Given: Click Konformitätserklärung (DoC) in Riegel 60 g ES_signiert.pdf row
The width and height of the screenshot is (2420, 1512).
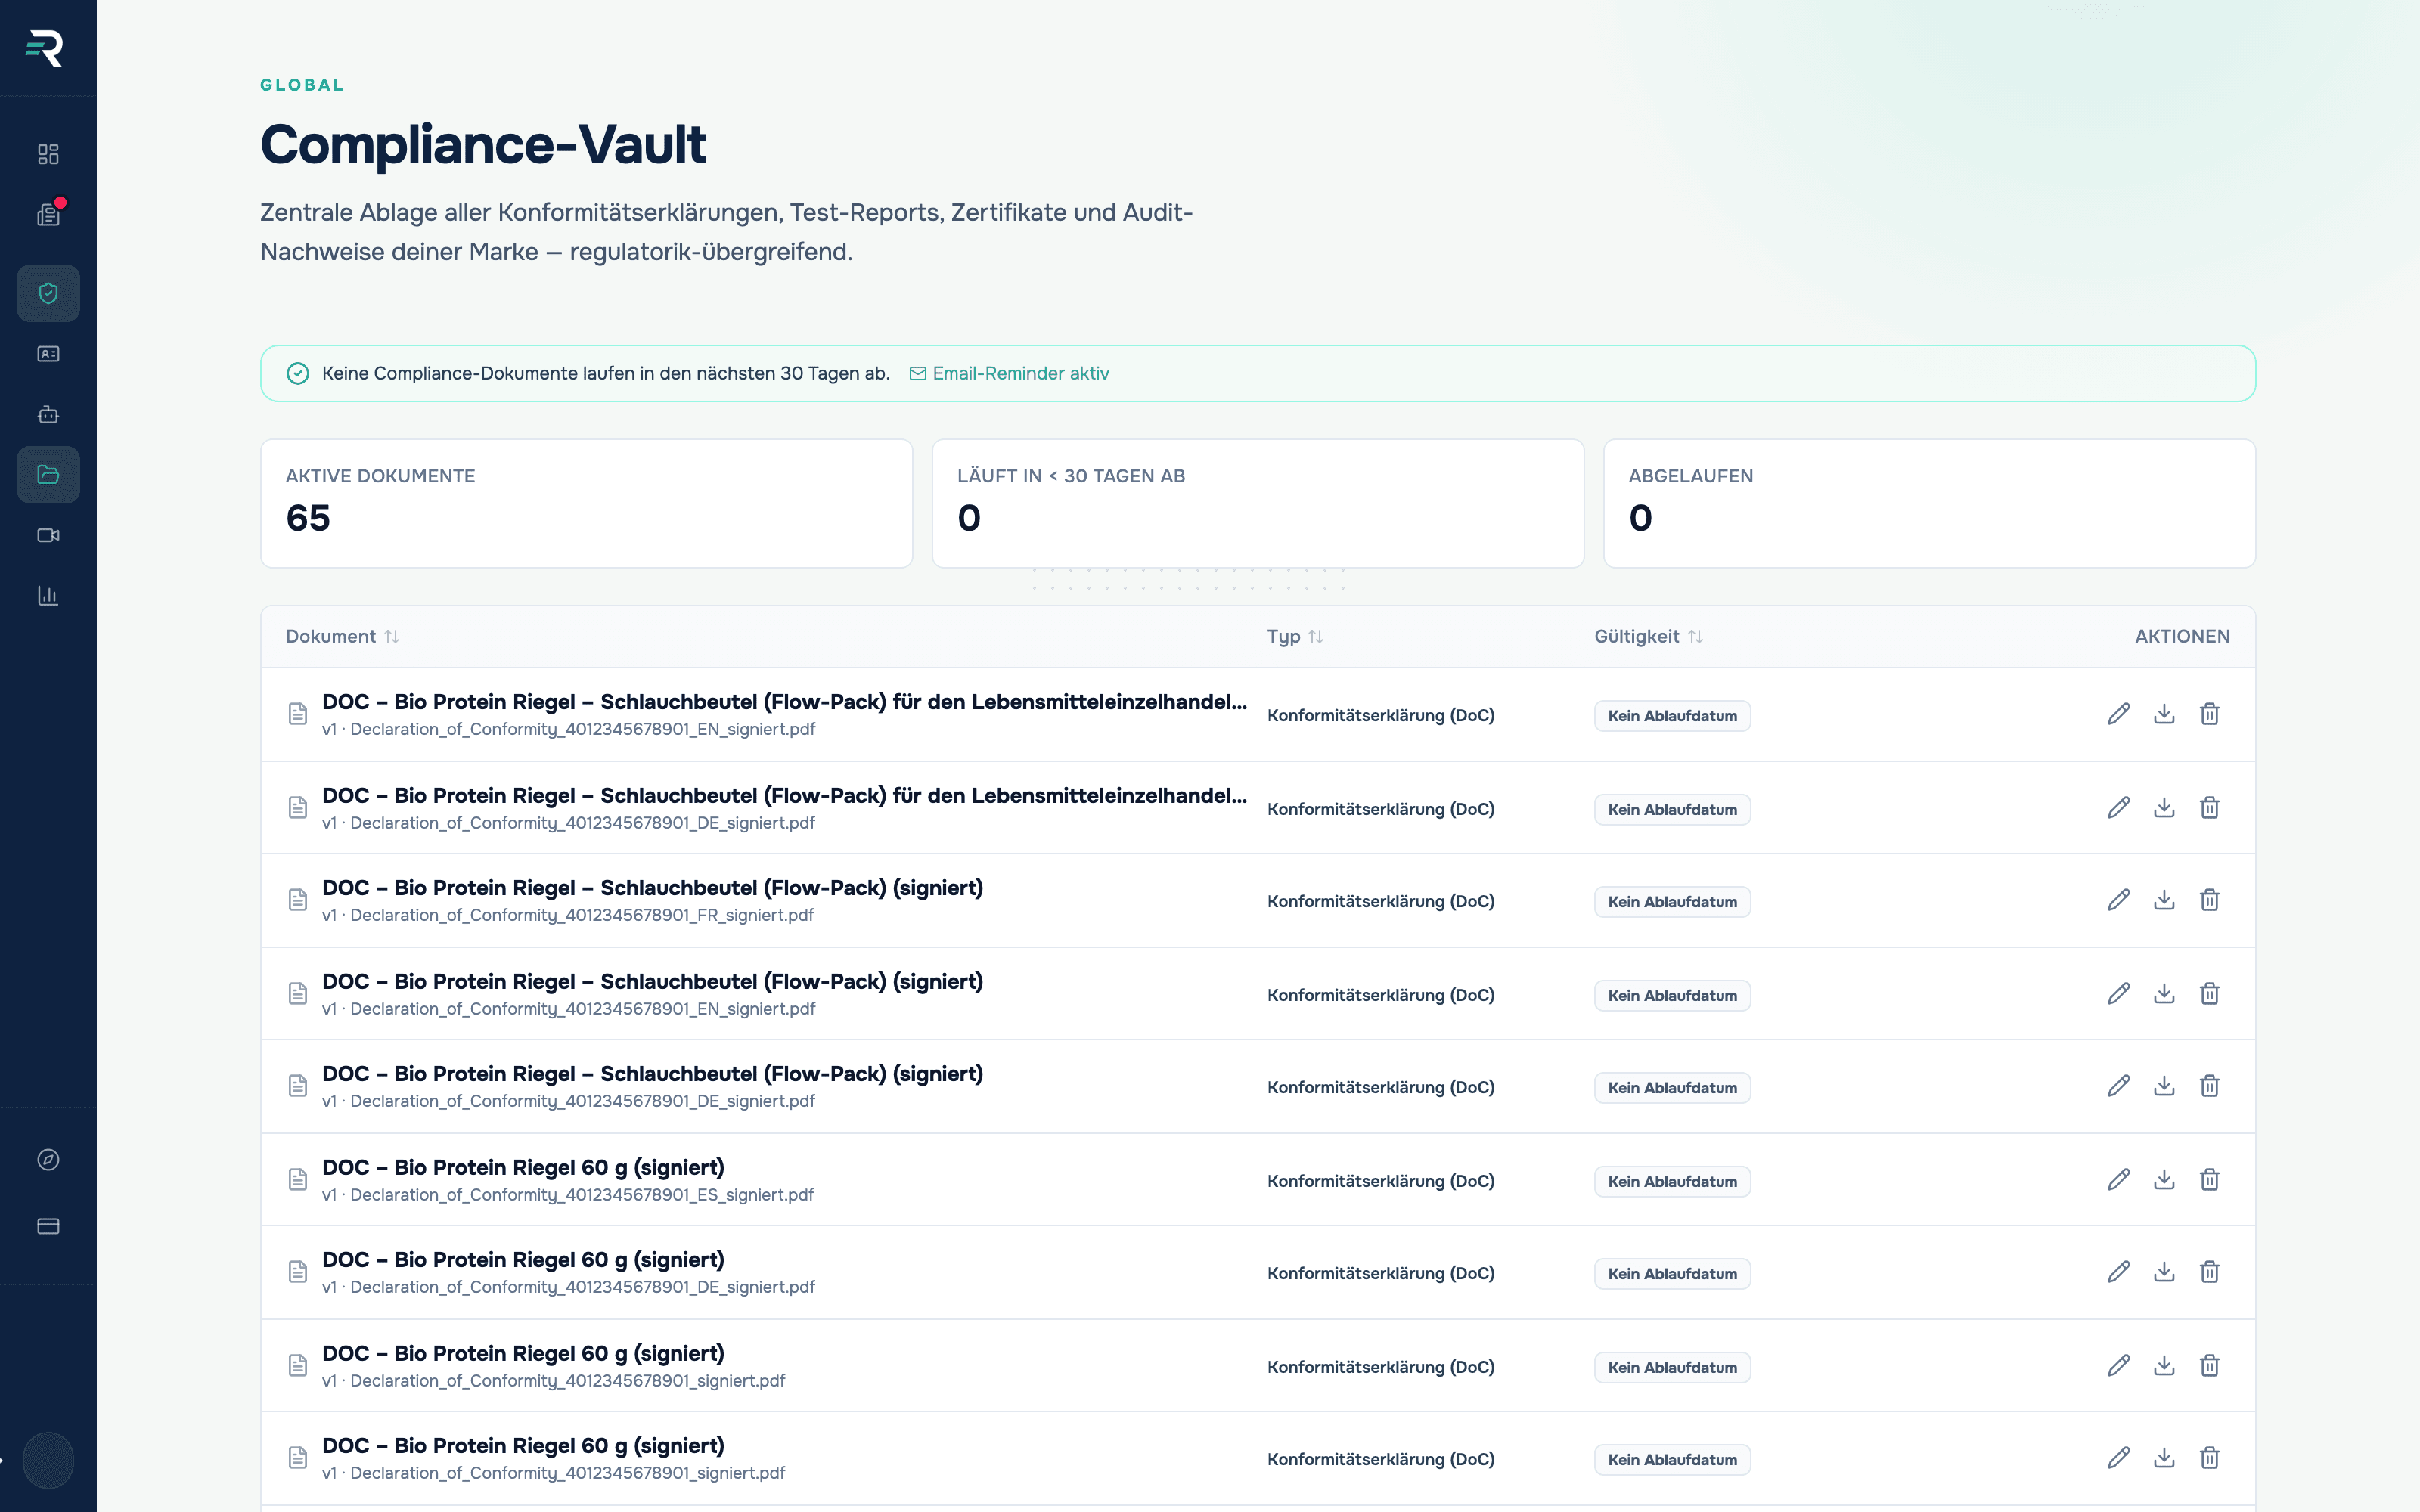Looking at the screenshot, I should (1381, 1181).
